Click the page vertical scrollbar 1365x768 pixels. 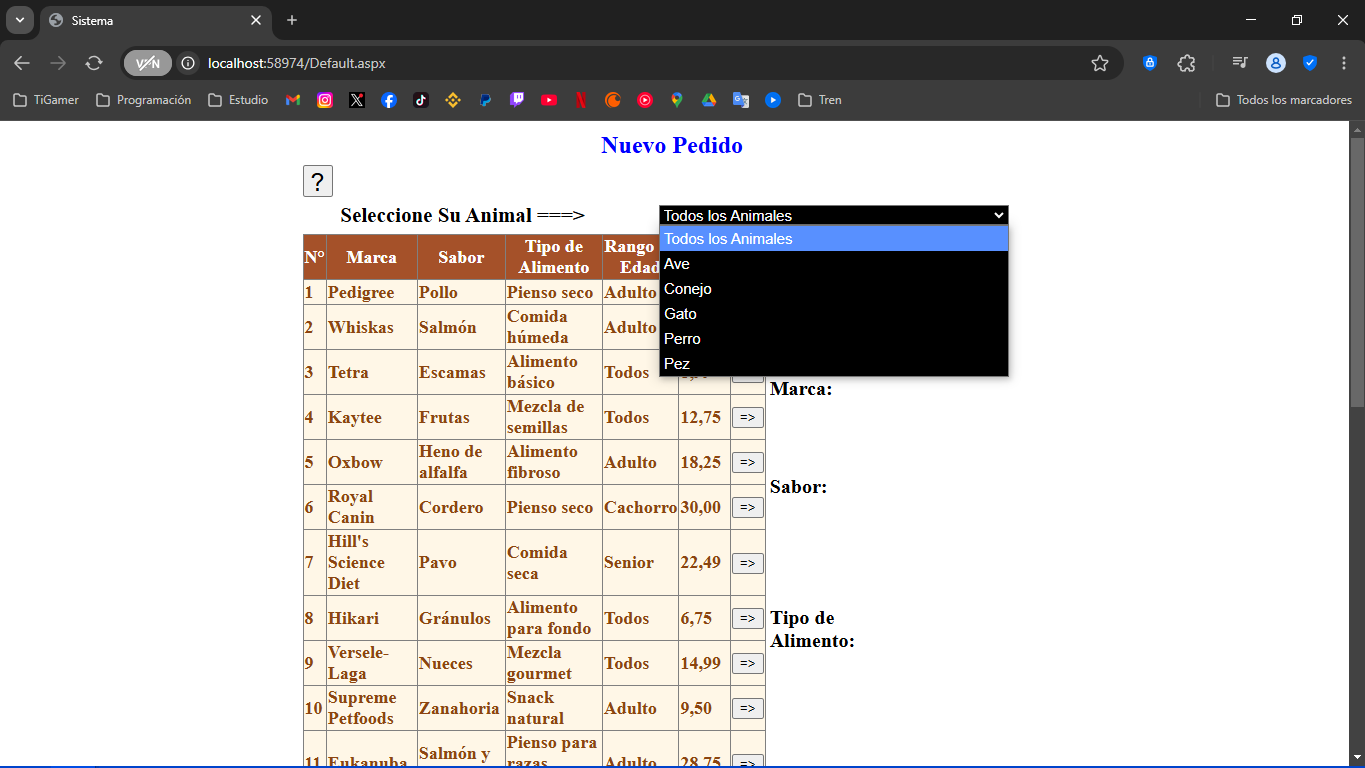click(1357, 272)
